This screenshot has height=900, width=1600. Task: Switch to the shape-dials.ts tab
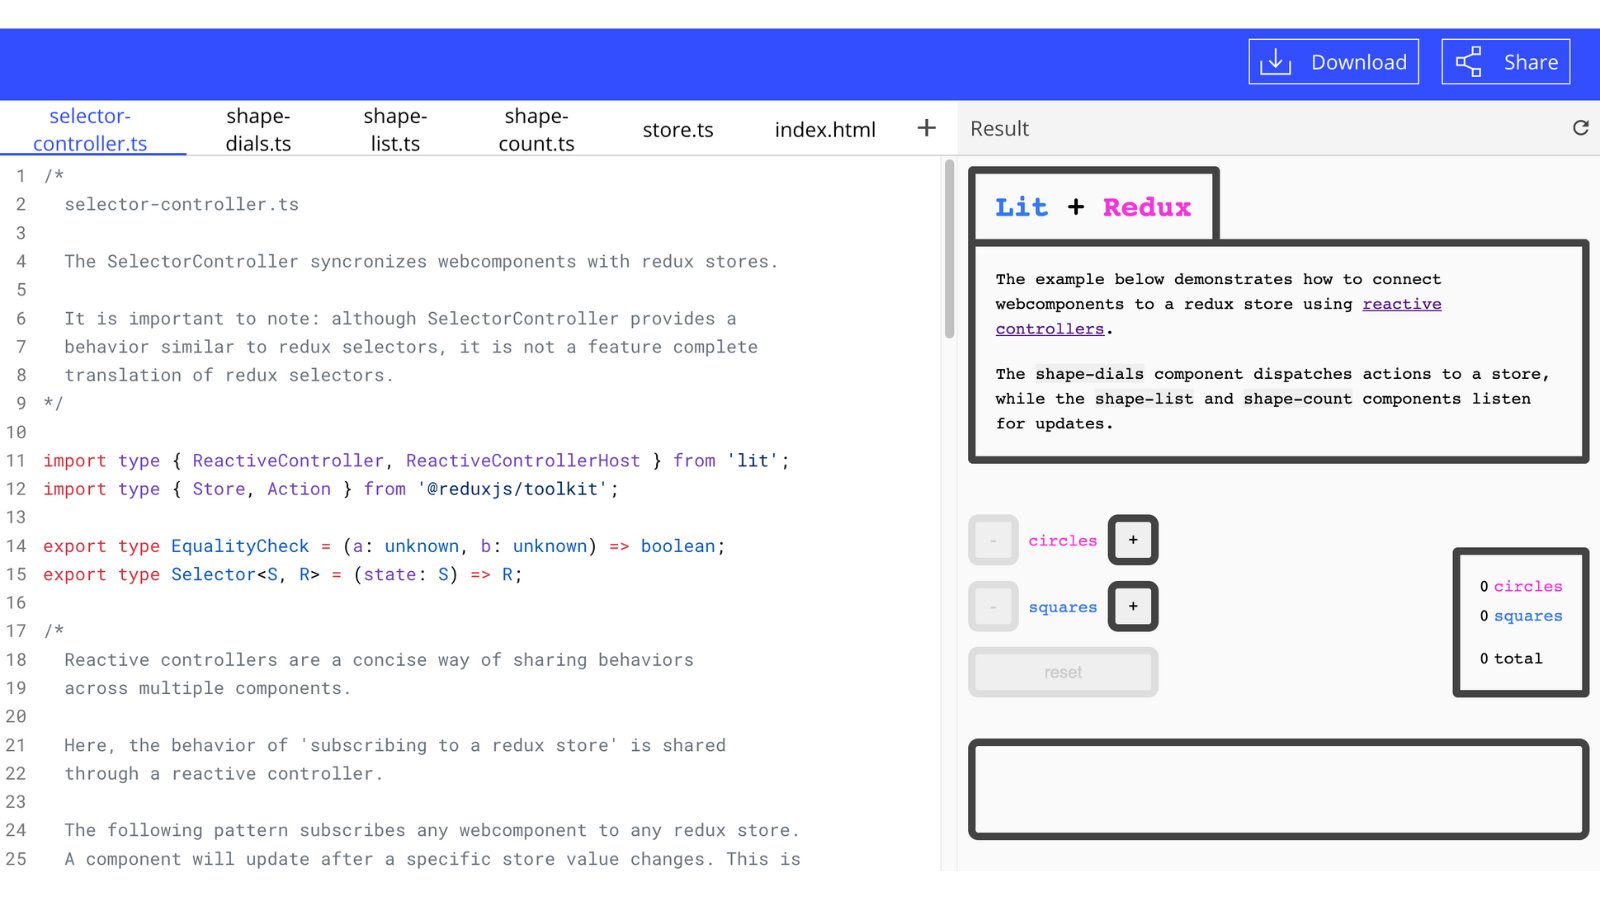point(258,129)
